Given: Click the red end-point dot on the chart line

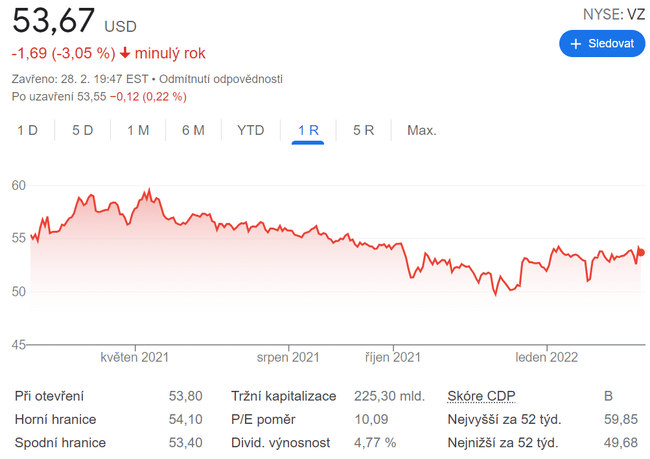Looking at the screenshot, I should tap(640, 252).
